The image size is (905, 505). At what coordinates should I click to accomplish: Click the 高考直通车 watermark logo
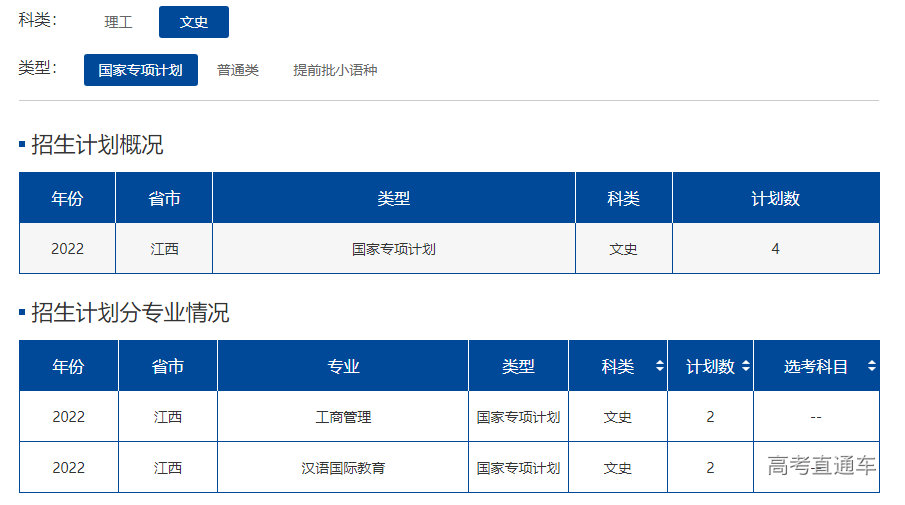pos(821,466)
